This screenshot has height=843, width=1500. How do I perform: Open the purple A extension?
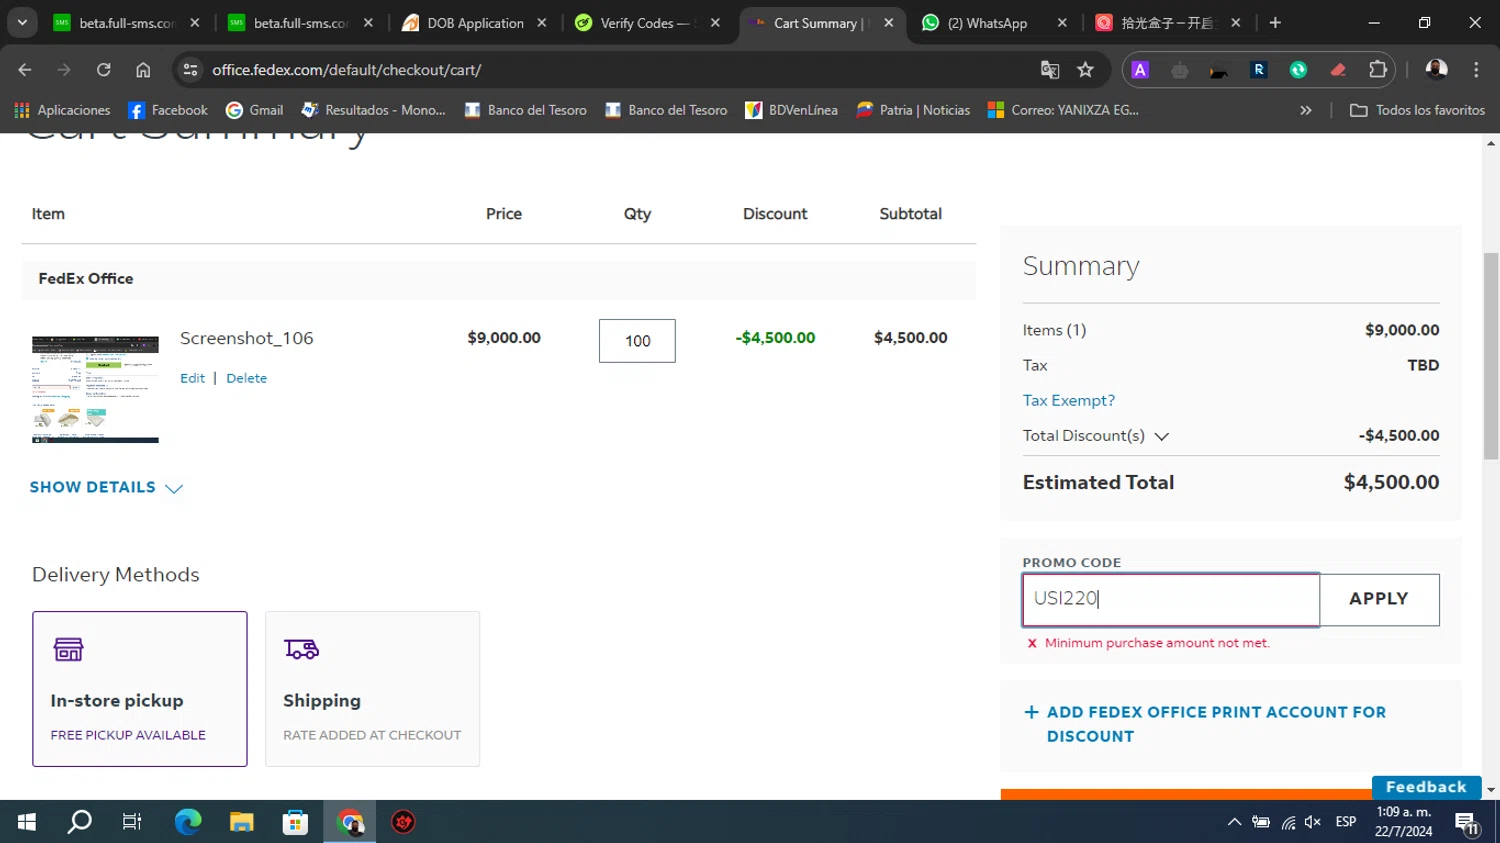pos(1140,70)
